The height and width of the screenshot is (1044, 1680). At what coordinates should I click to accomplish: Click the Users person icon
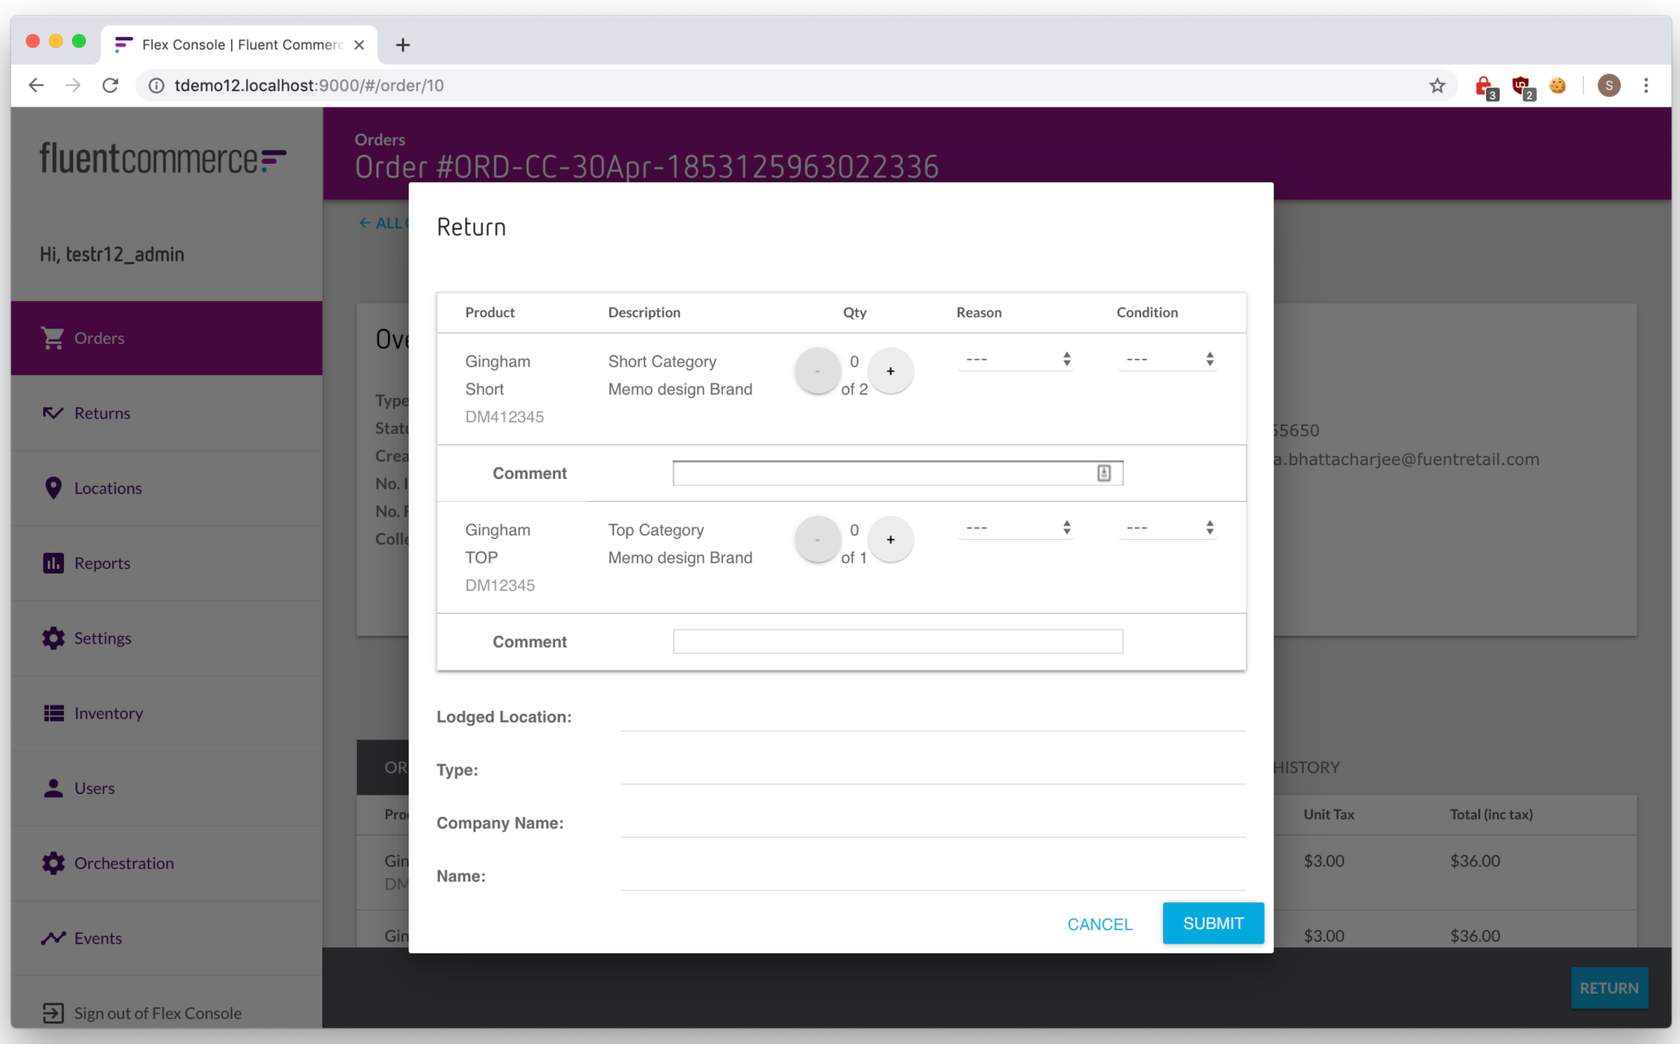coord(53,788)
